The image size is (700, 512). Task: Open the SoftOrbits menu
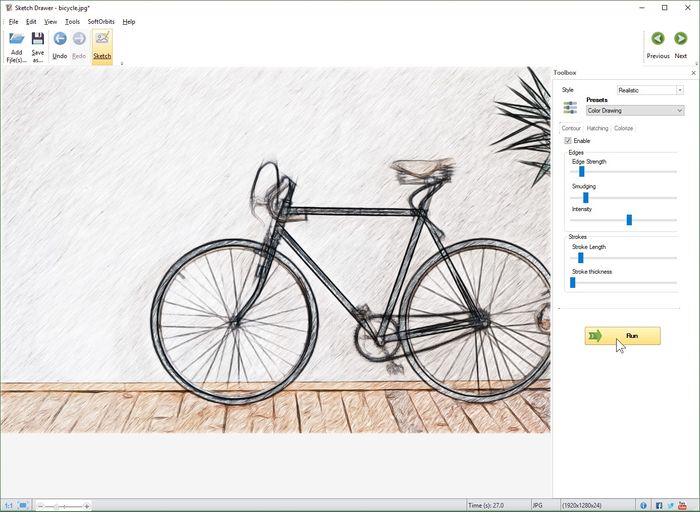(x=101, y=21)
